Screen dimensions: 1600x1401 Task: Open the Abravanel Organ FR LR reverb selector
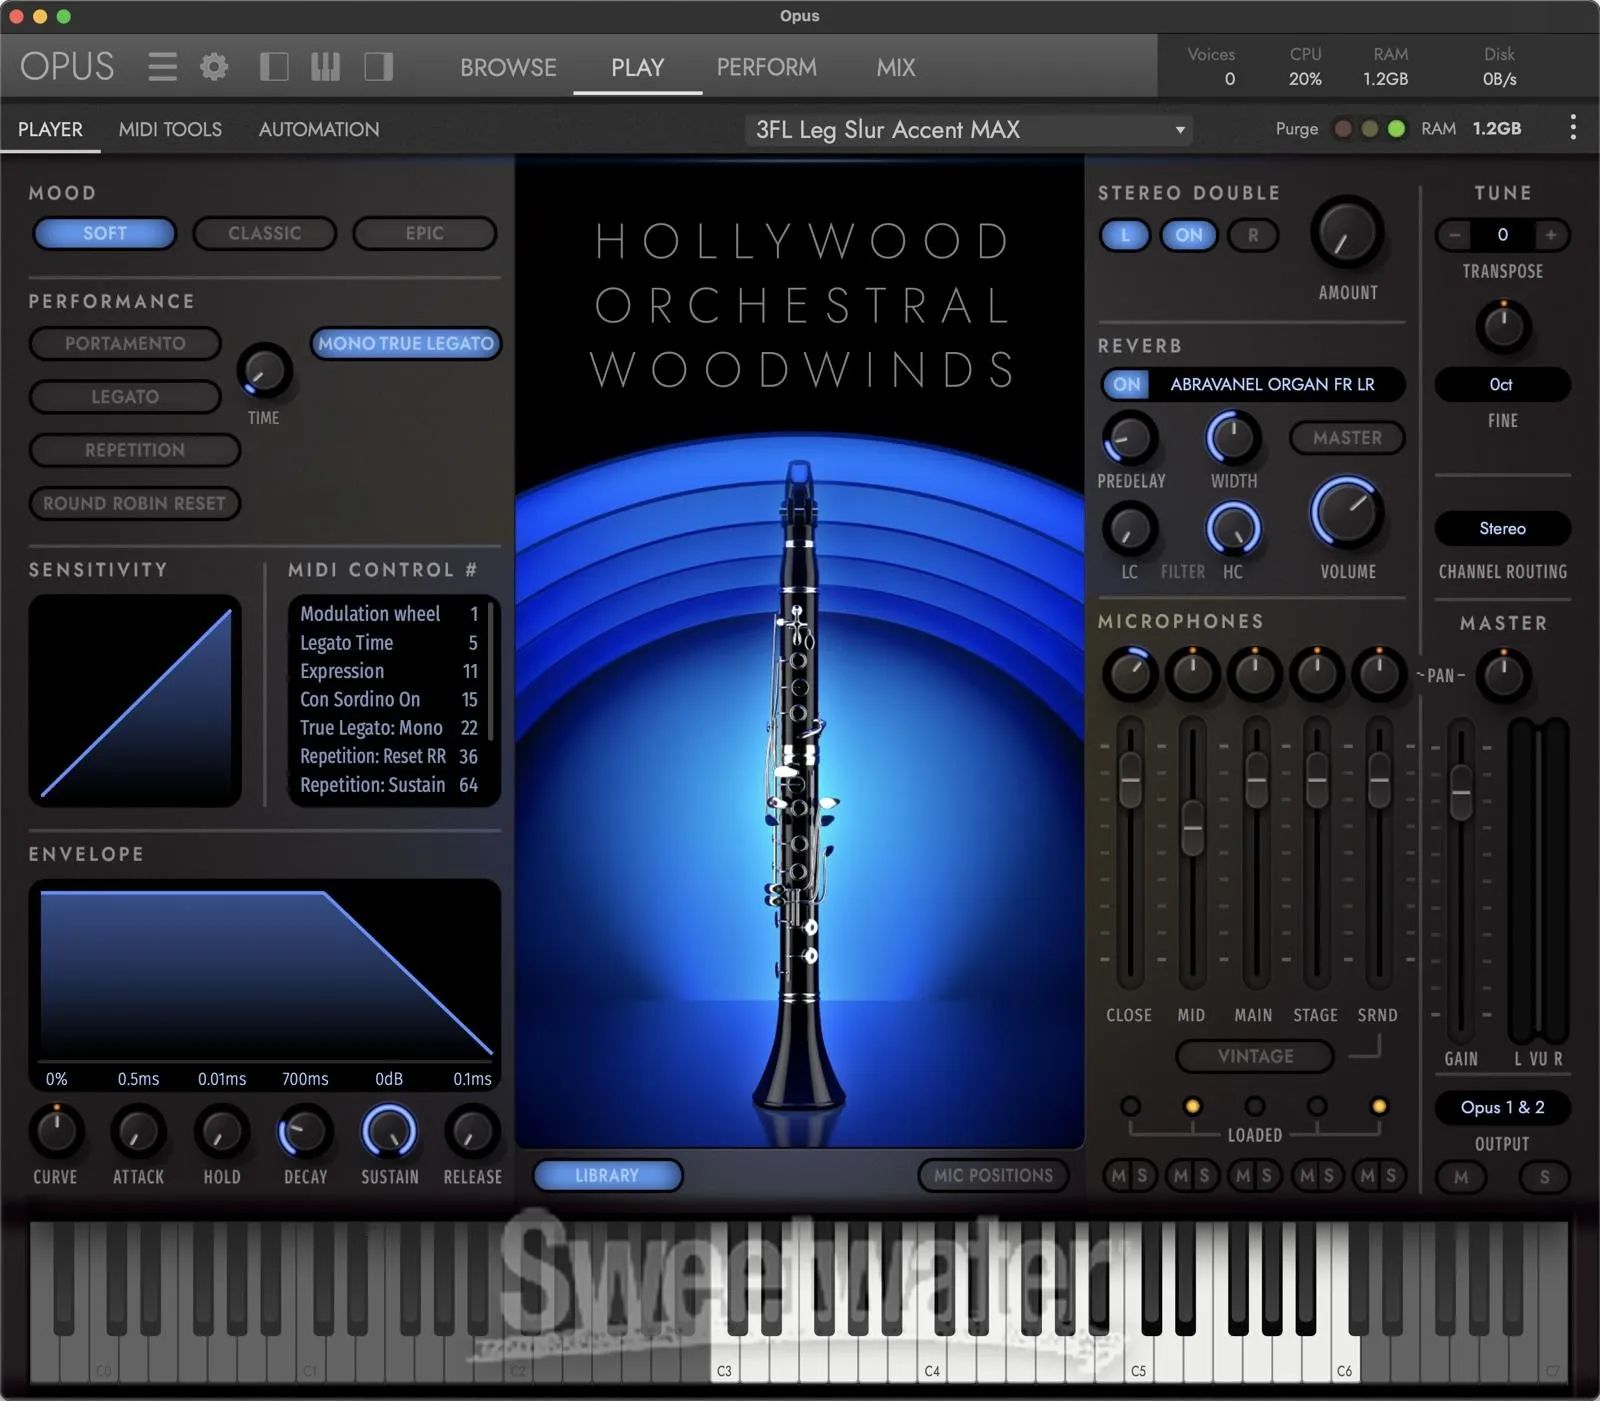[1275, 384]
